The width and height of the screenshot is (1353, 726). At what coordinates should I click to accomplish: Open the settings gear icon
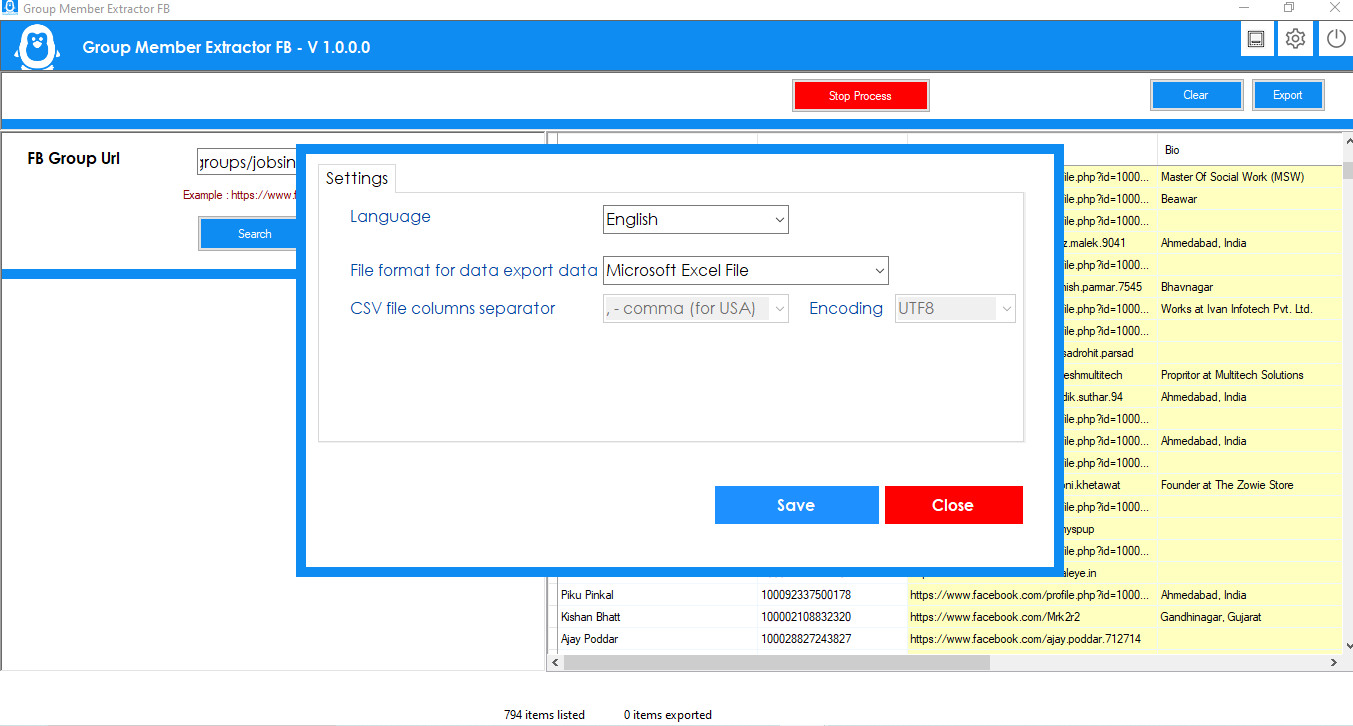point(1295,39)
